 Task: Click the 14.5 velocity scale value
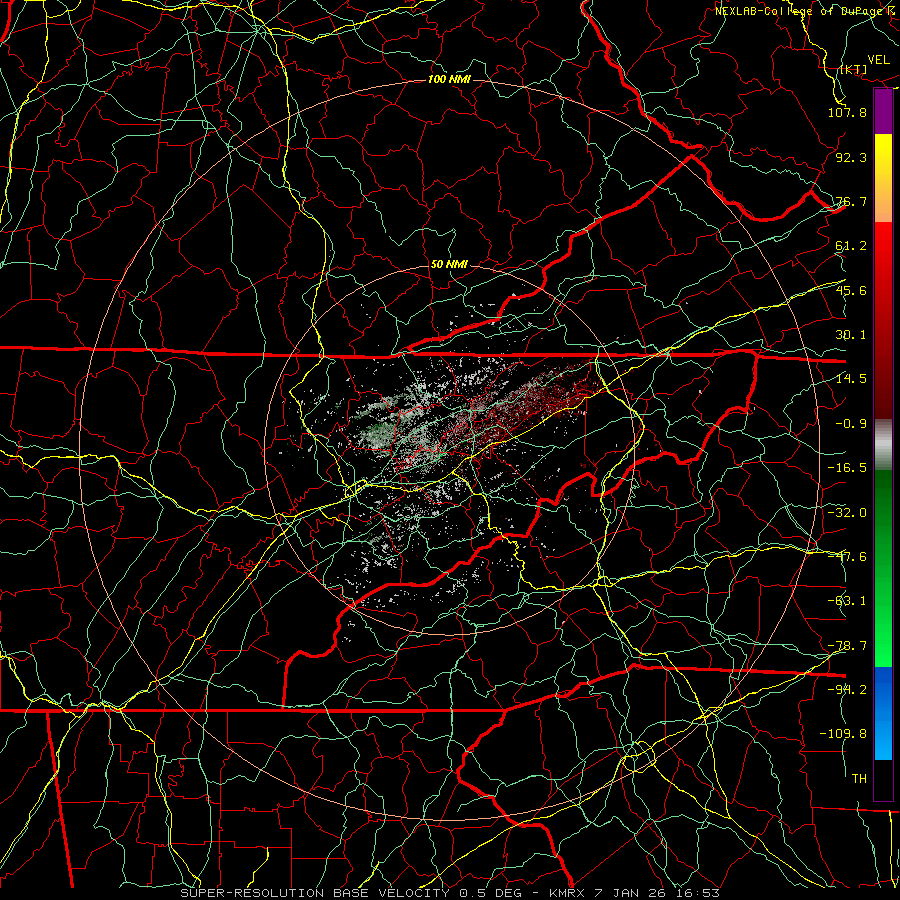tap(851, 379)
